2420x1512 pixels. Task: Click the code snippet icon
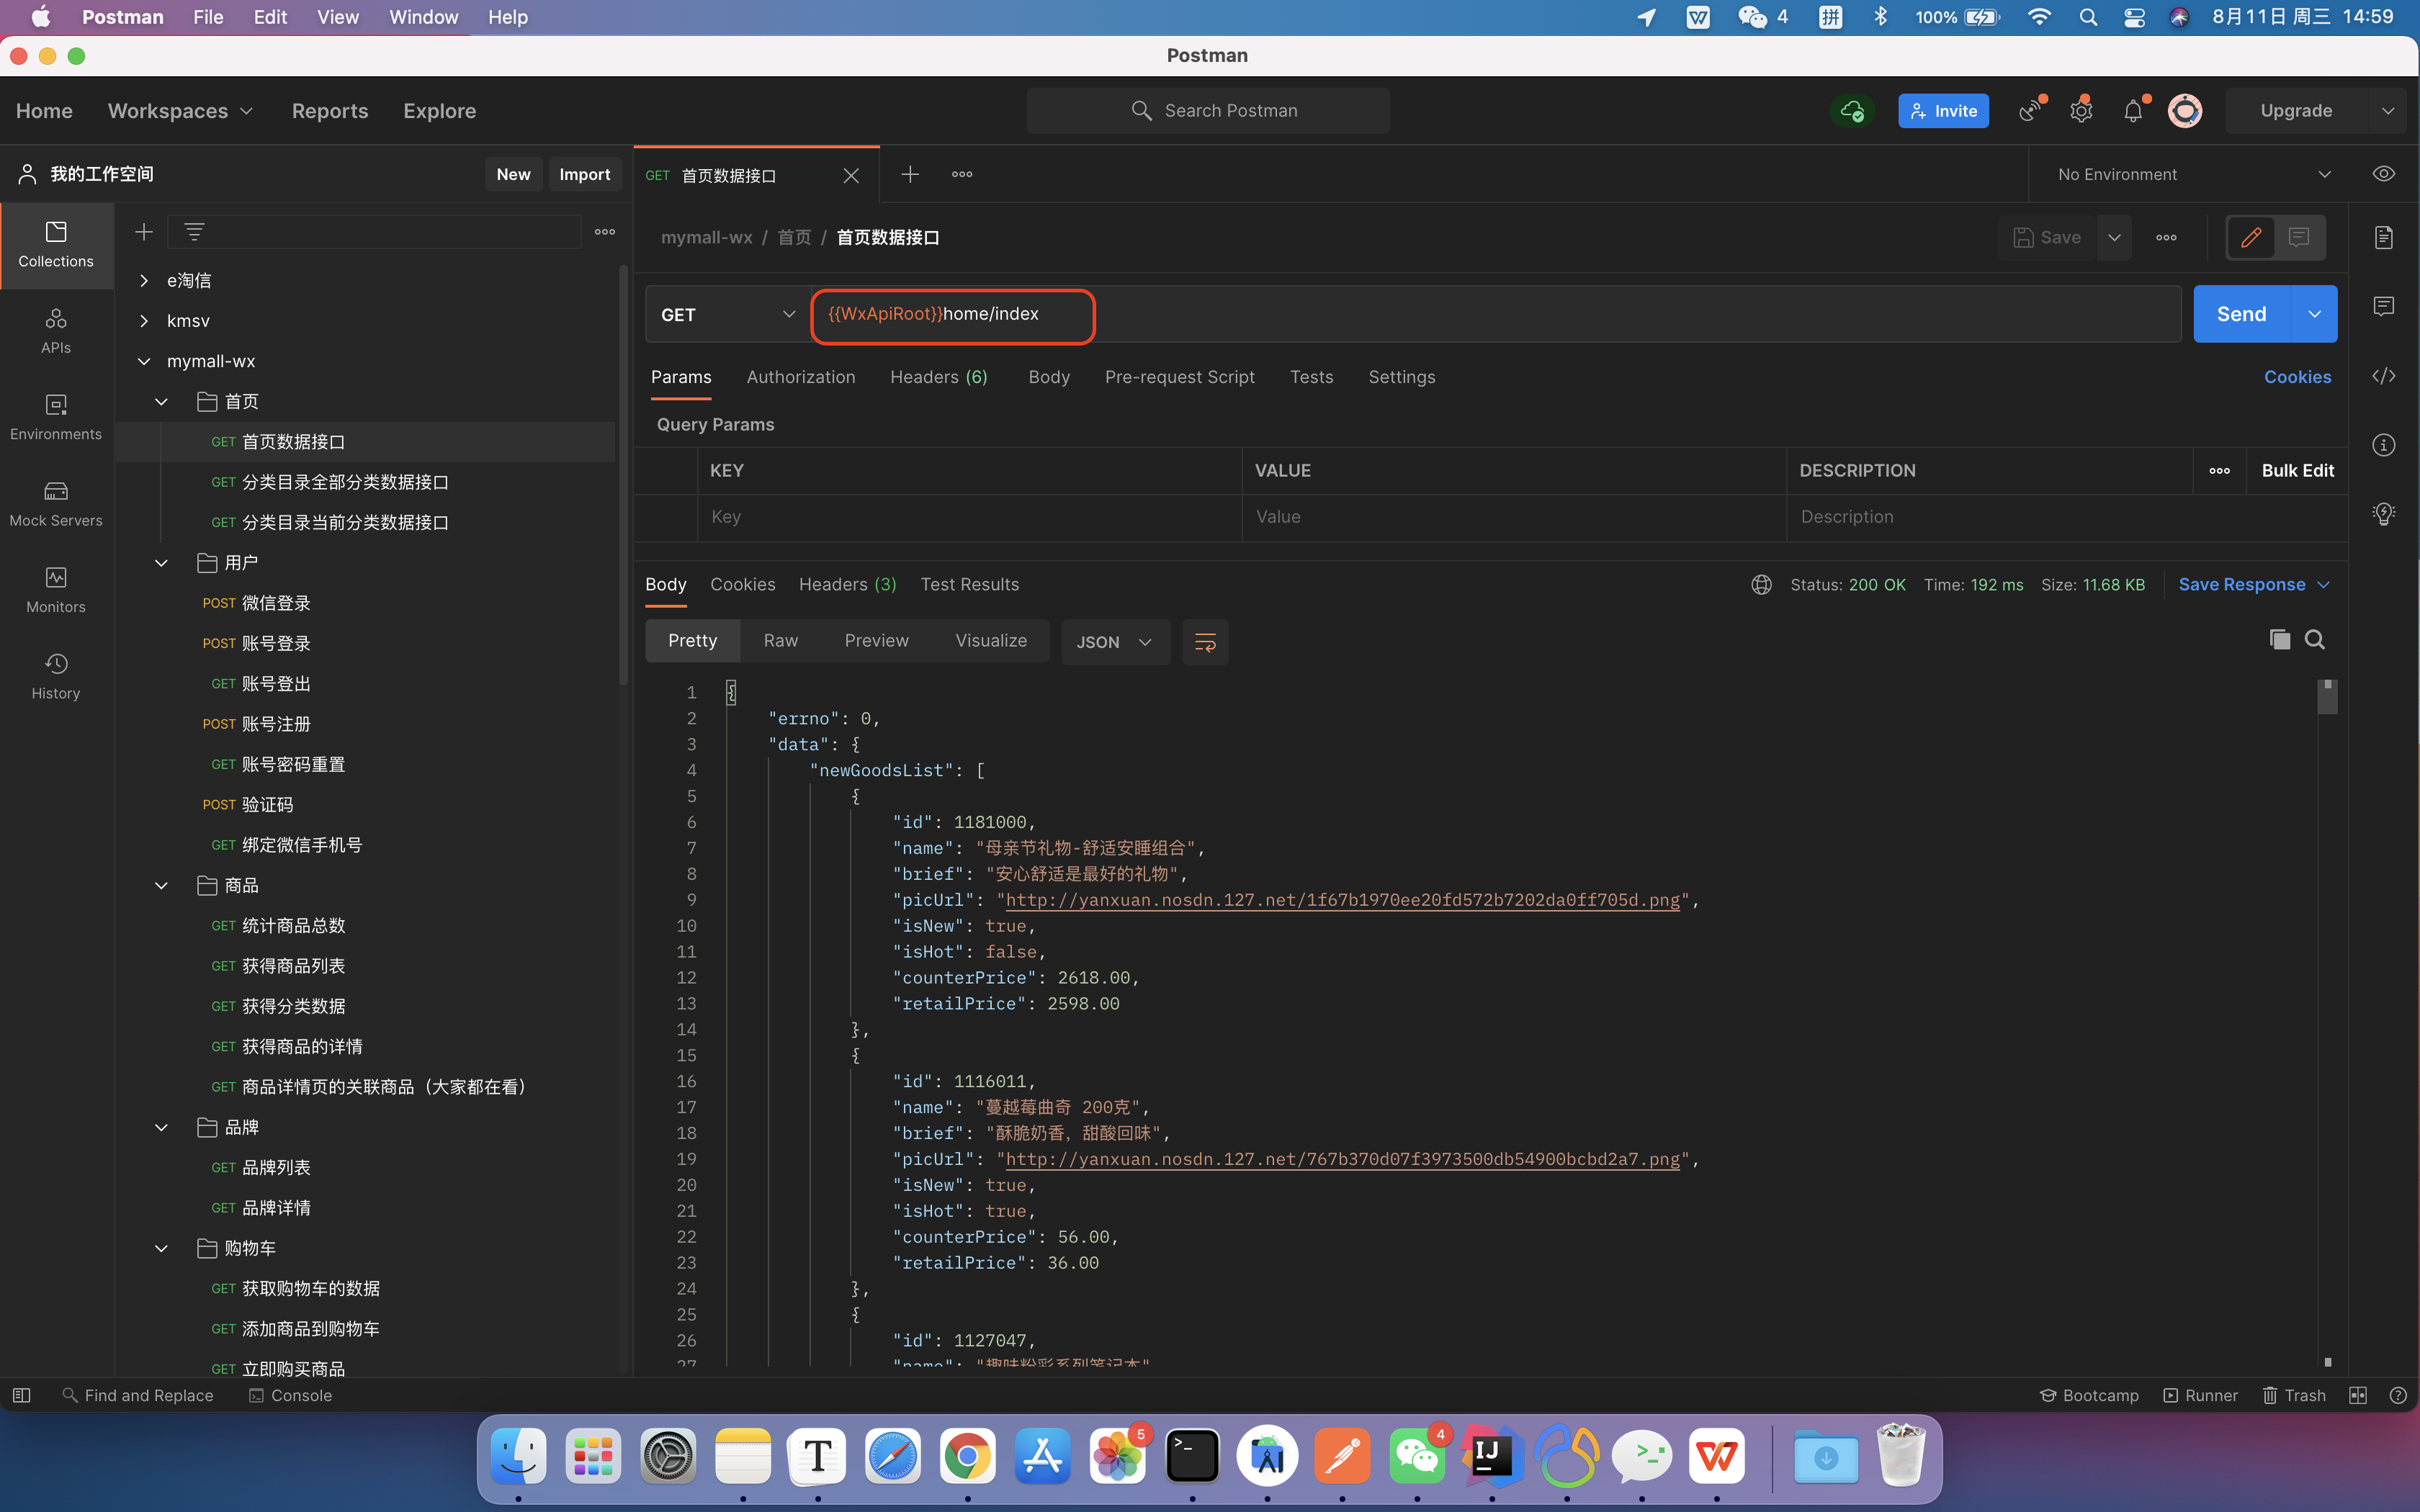pos(2384,376)
